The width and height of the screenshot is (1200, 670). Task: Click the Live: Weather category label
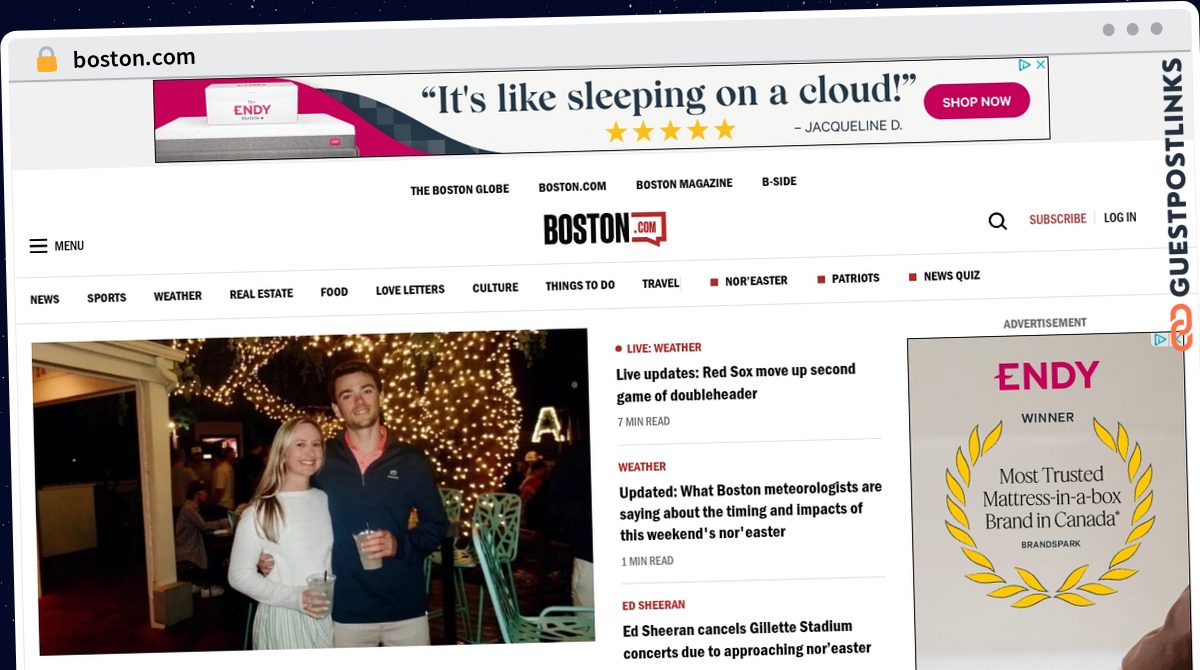point(664,348)
